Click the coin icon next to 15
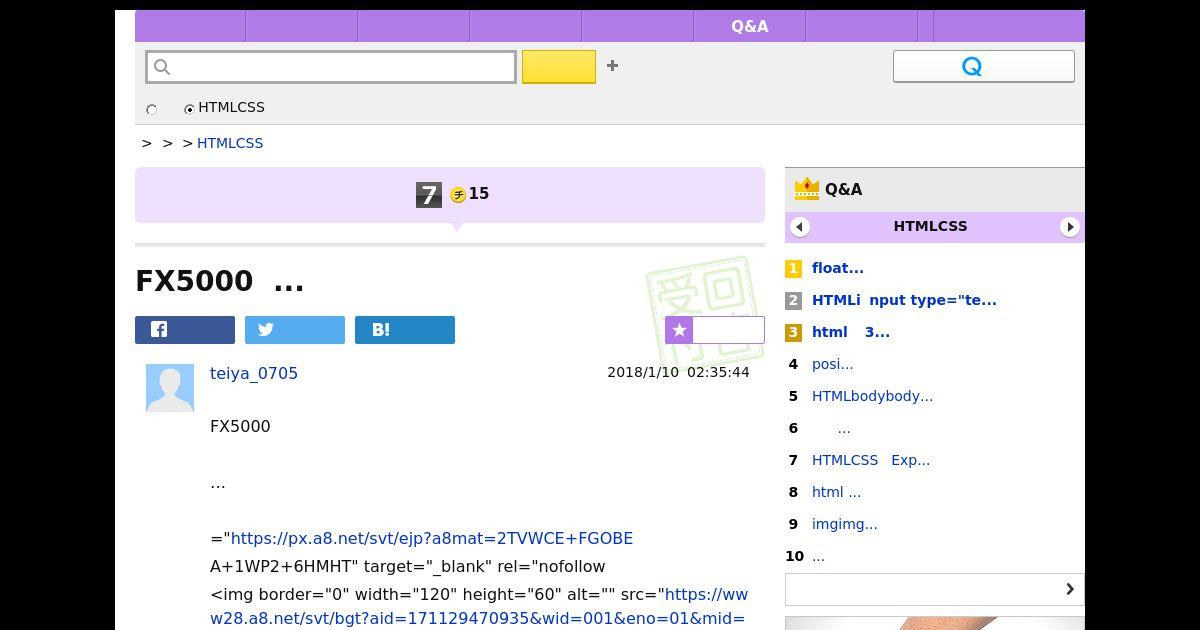Screen dimensions: 1200x630 [x=458, y=195]
